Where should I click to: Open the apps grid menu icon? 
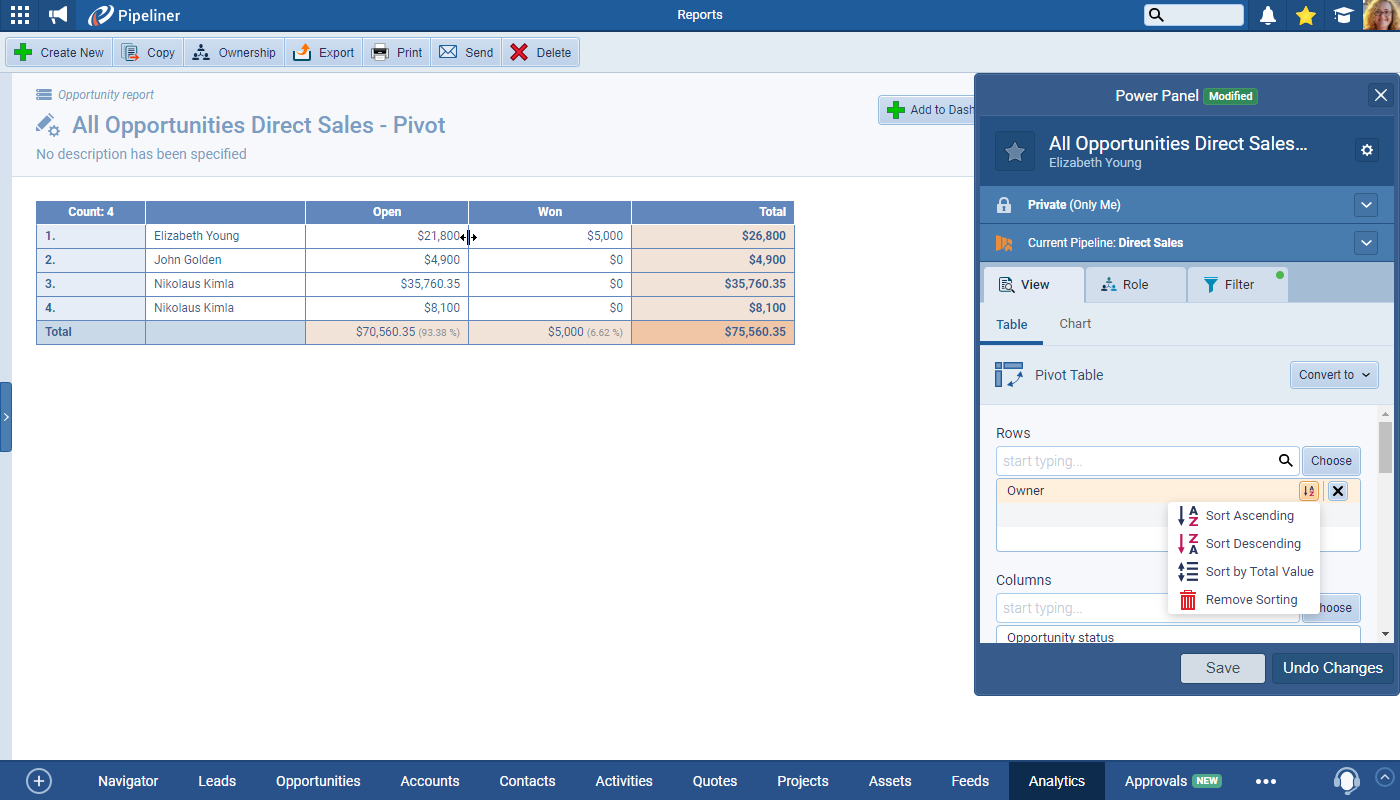(19, 15)
